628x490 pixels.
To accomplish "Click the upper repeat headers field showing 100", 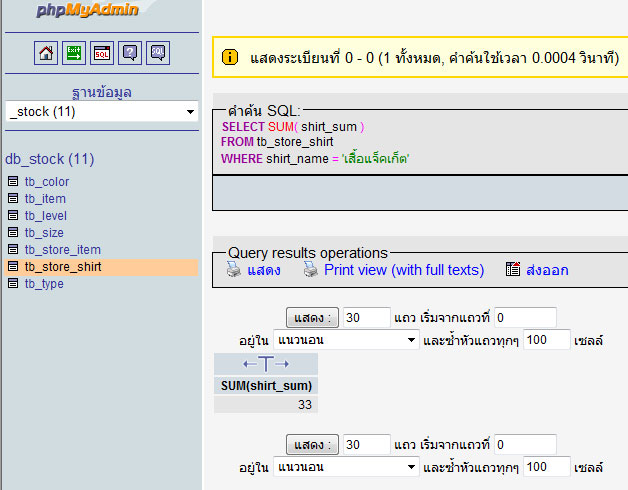I will pos(546,340).
